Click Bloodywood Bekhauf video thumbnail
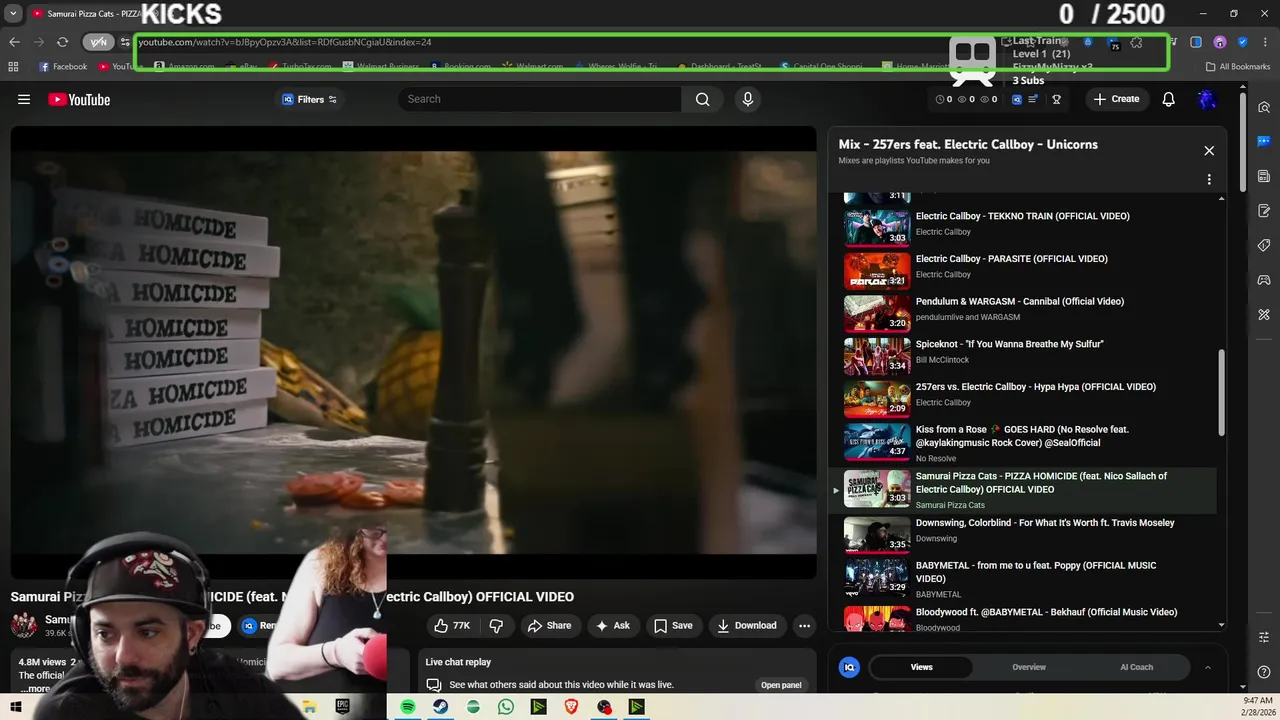The height and width of the screenshot is (720, 1280). click(877, 620)
